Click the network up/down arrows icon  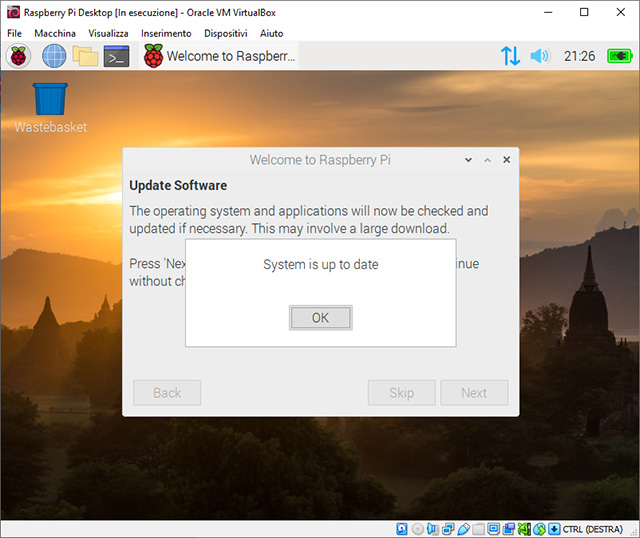(x=510, y=56)
